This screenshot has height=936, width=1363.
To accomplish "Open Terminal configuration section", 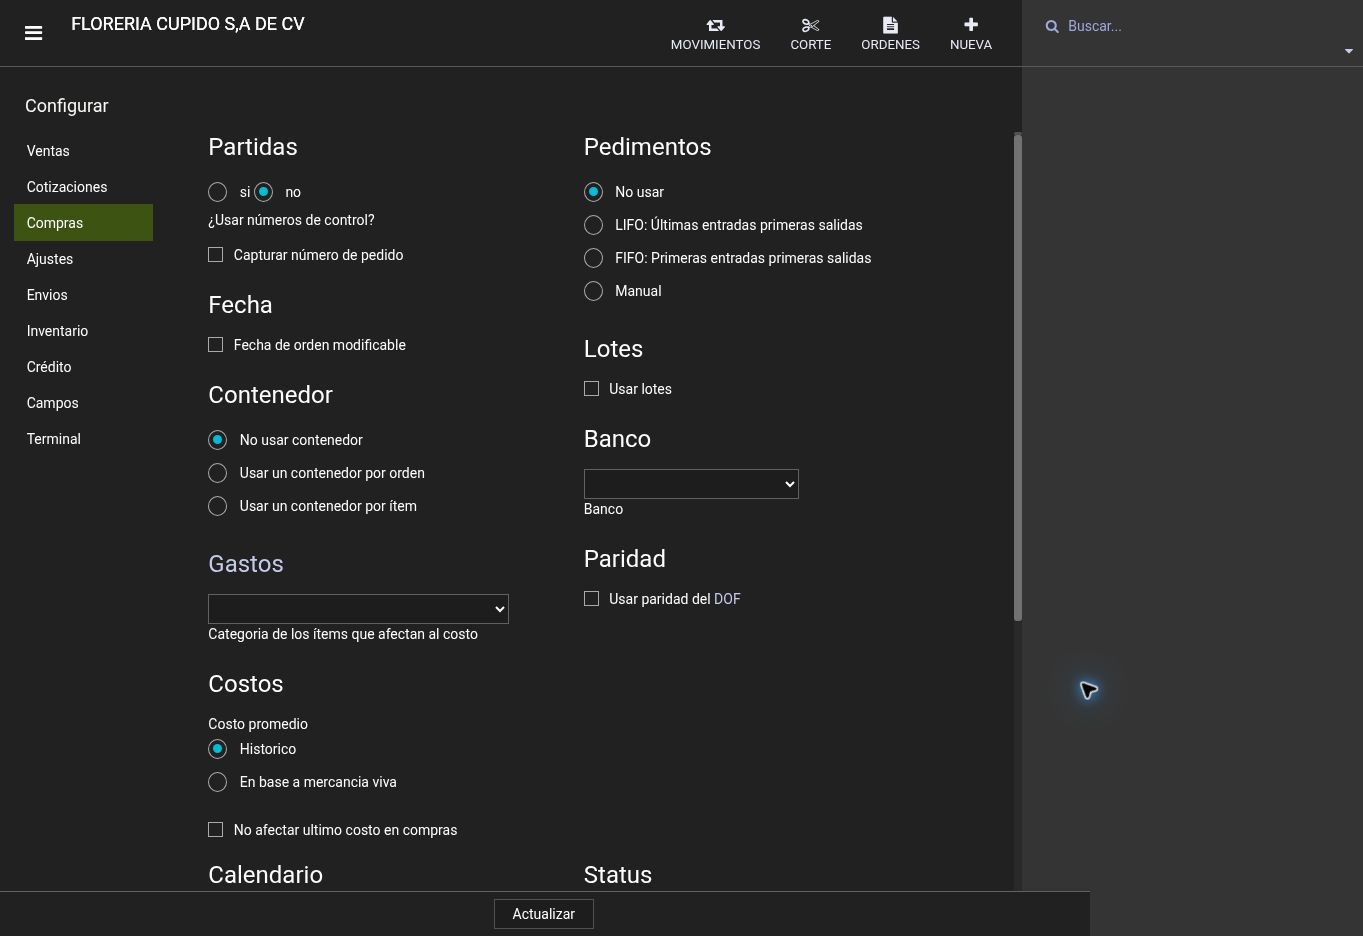I will [x=84, y=439].
